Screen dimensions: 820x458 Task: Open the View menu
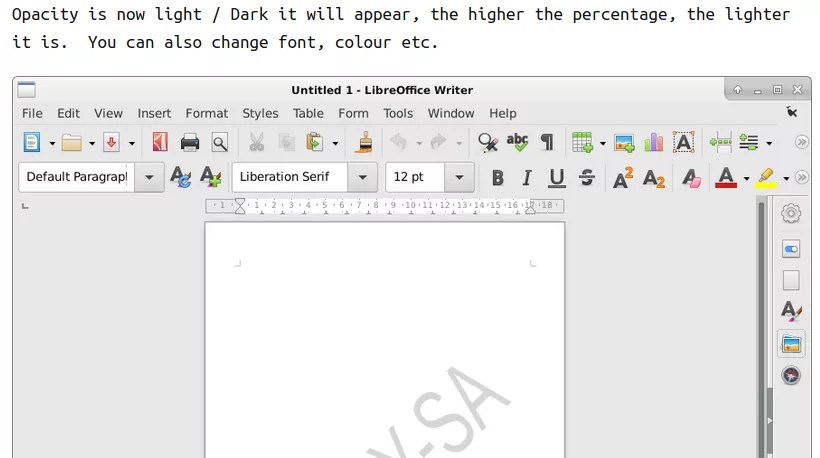click(x=108, y=113)
